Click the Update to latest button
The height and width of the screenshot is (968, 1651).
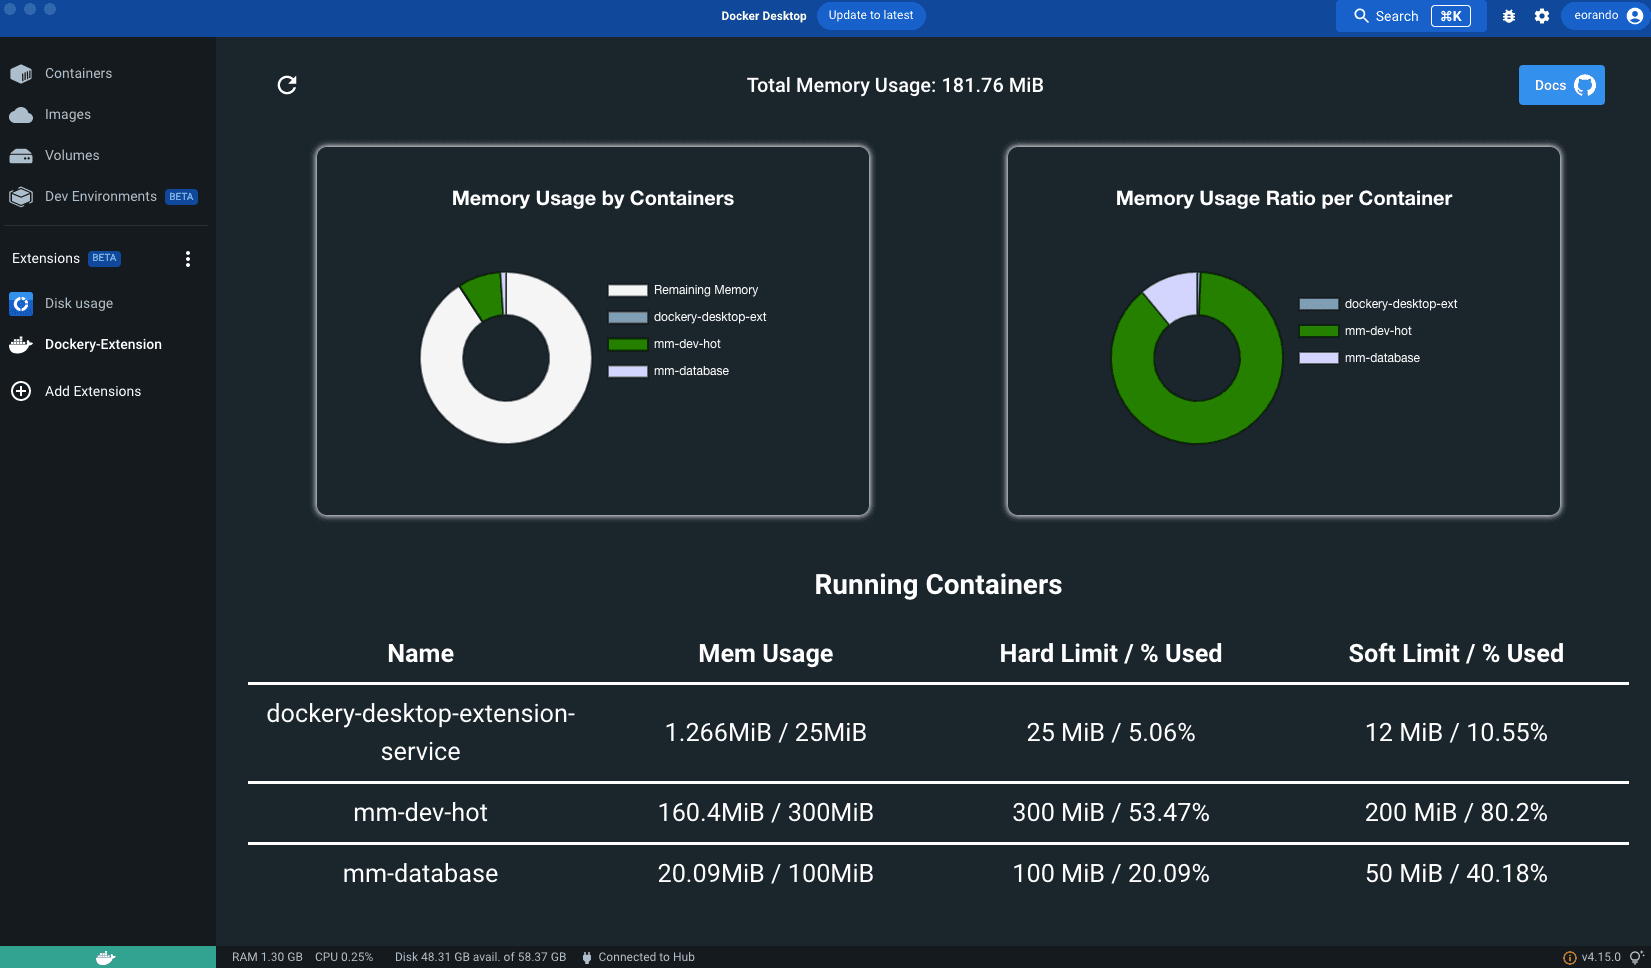(x=871, y=16)
